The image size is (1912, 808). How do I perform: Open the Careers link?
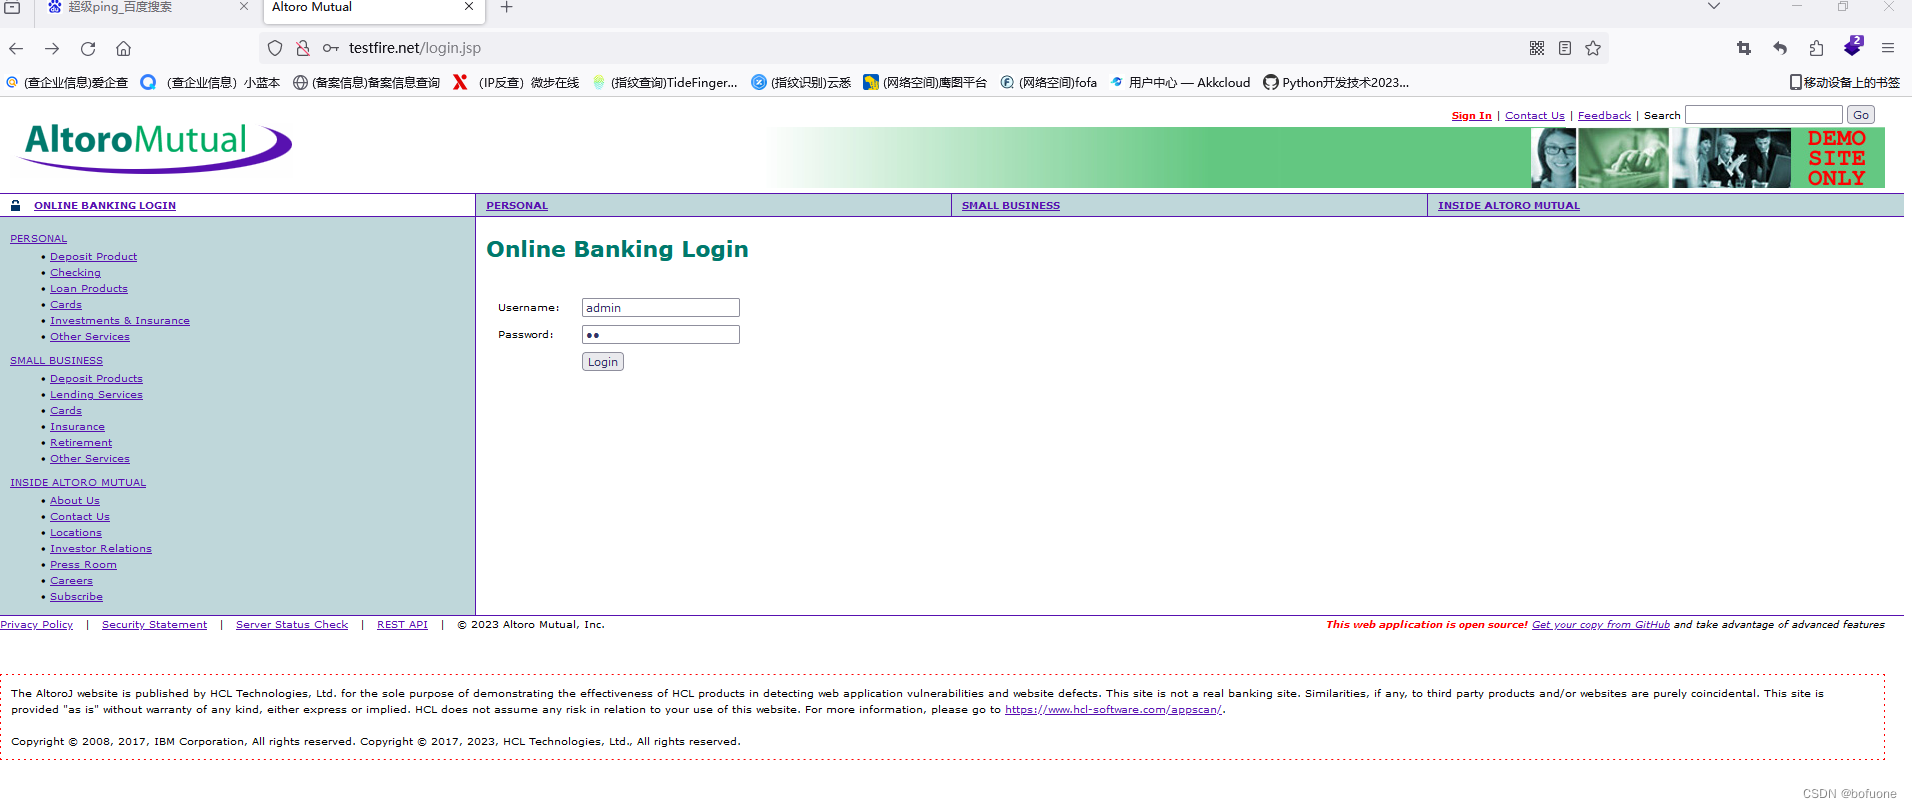tap(71, 581)
